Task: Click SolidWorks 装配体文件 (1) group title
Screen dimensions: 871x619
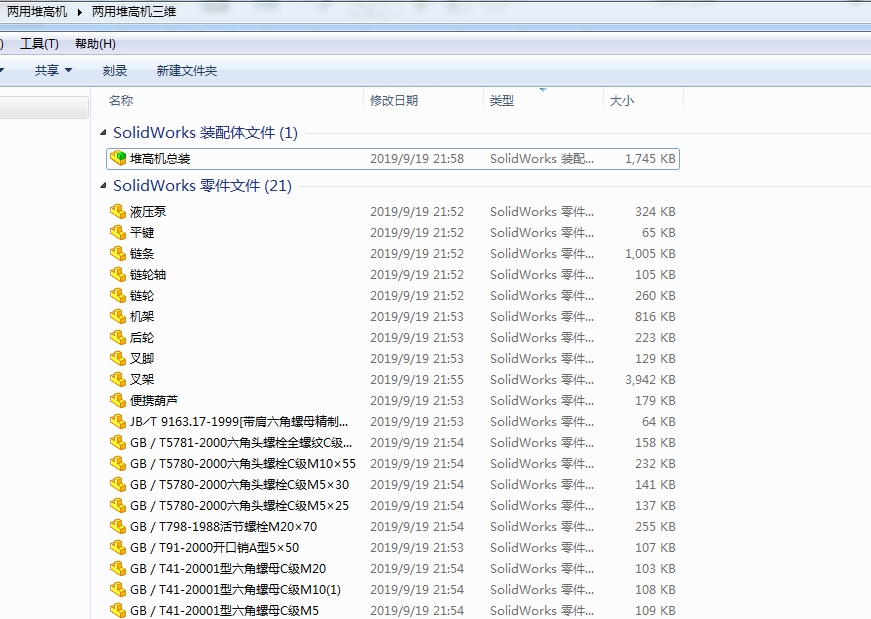Action: point(206,133)
